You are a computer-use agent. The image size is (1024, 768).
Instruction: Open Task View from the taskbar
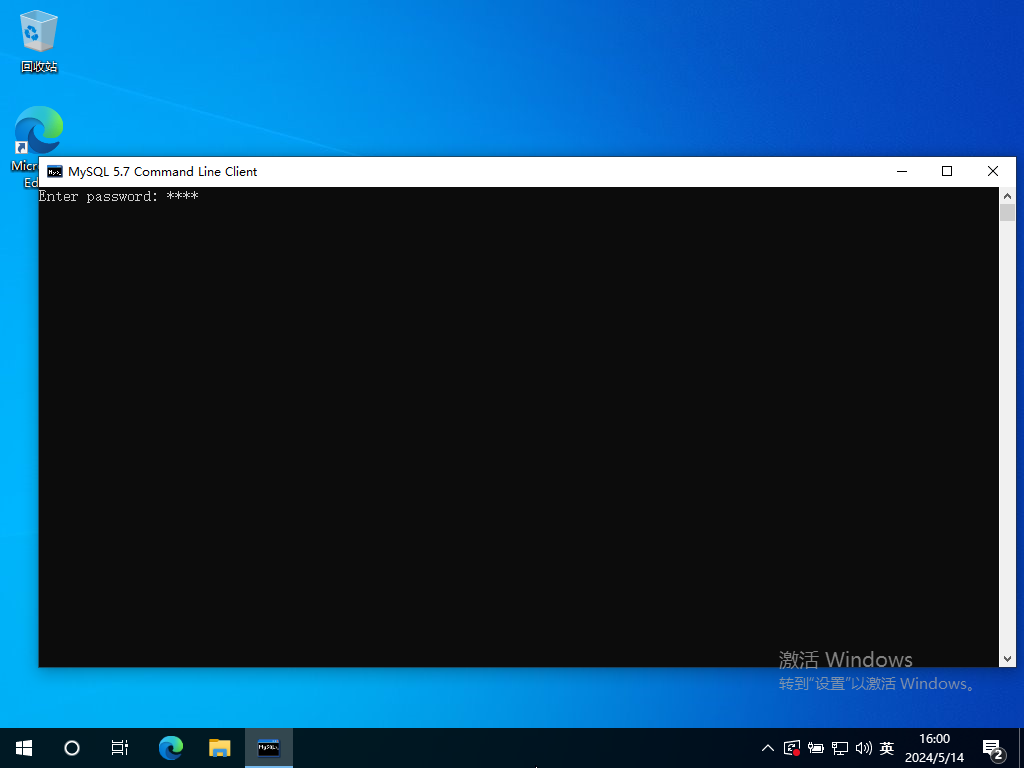click(x=119, y=747)
